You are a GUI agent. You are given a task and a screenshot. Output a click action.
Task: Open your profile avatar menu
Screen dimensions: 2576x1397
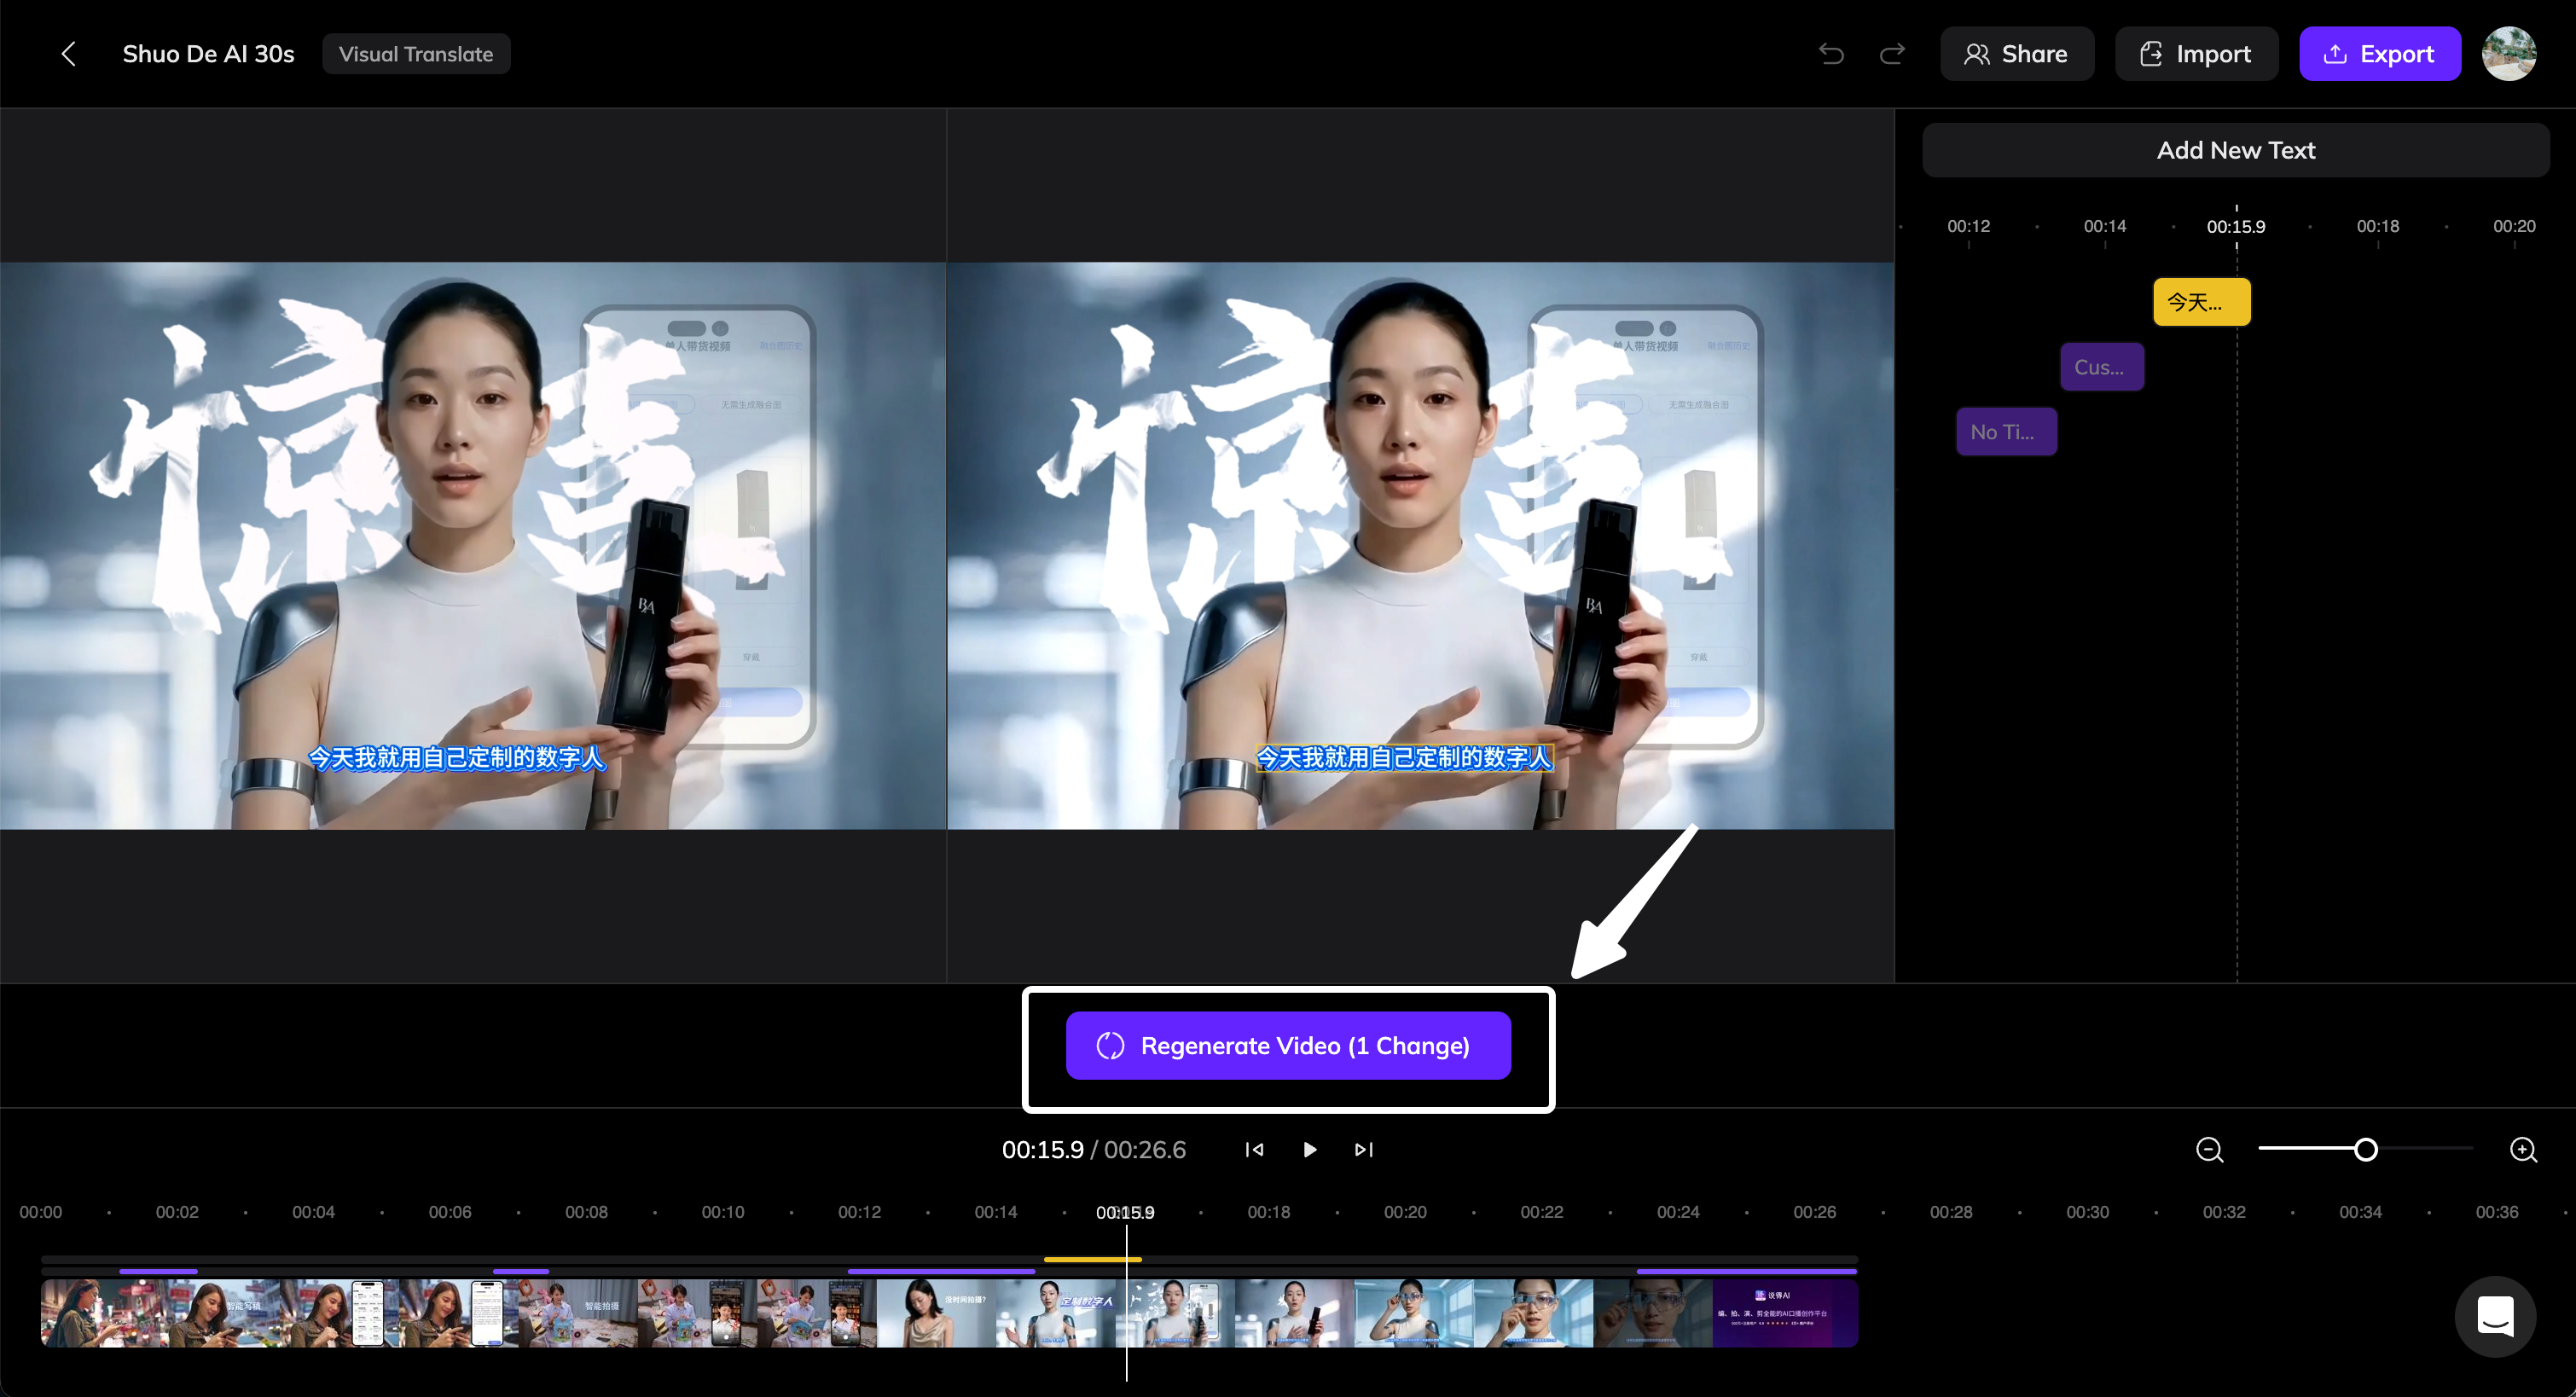(x=2509, y=53)
